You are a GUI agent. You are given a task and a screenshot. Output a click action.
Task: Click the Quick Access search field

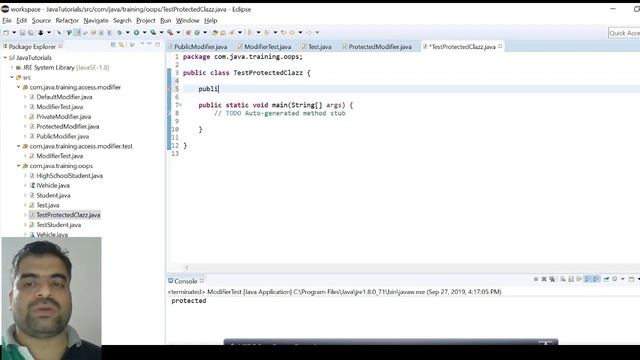624,33
